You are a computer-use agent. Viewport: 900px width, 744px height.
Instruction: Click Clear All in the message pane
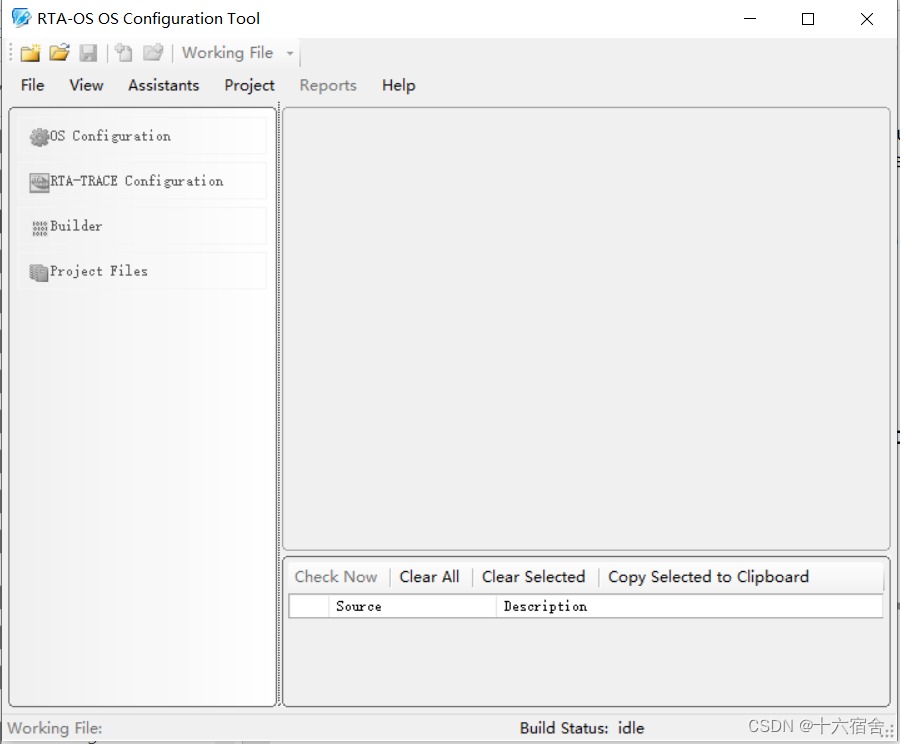[429, 576]
